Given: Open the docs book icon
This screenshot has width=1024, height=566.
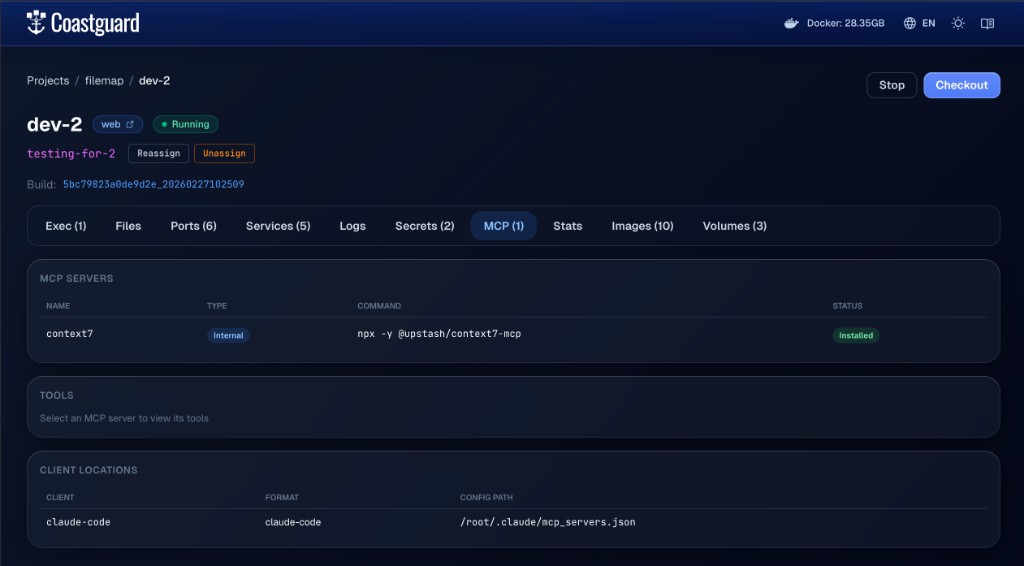Looking at the screenshot, I should pyautogui.click(x=987, y=24).
